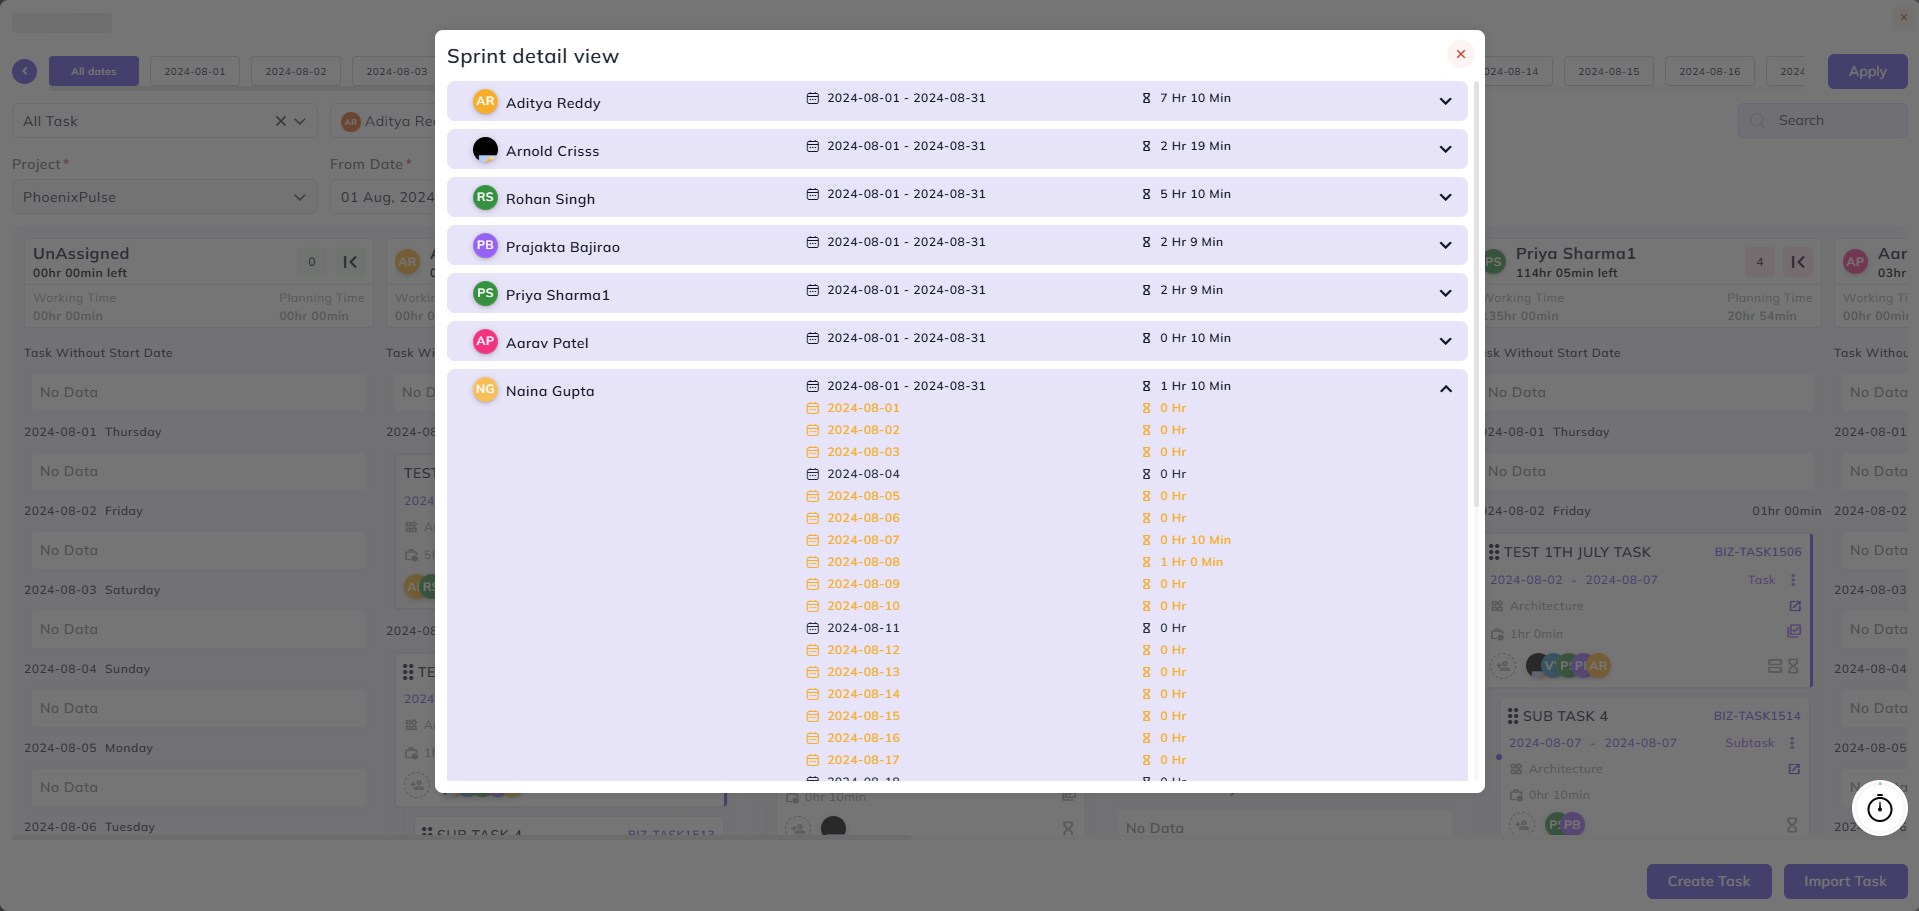Expand Prajakta Bajirao sprint row

(x=1445, y=245)
